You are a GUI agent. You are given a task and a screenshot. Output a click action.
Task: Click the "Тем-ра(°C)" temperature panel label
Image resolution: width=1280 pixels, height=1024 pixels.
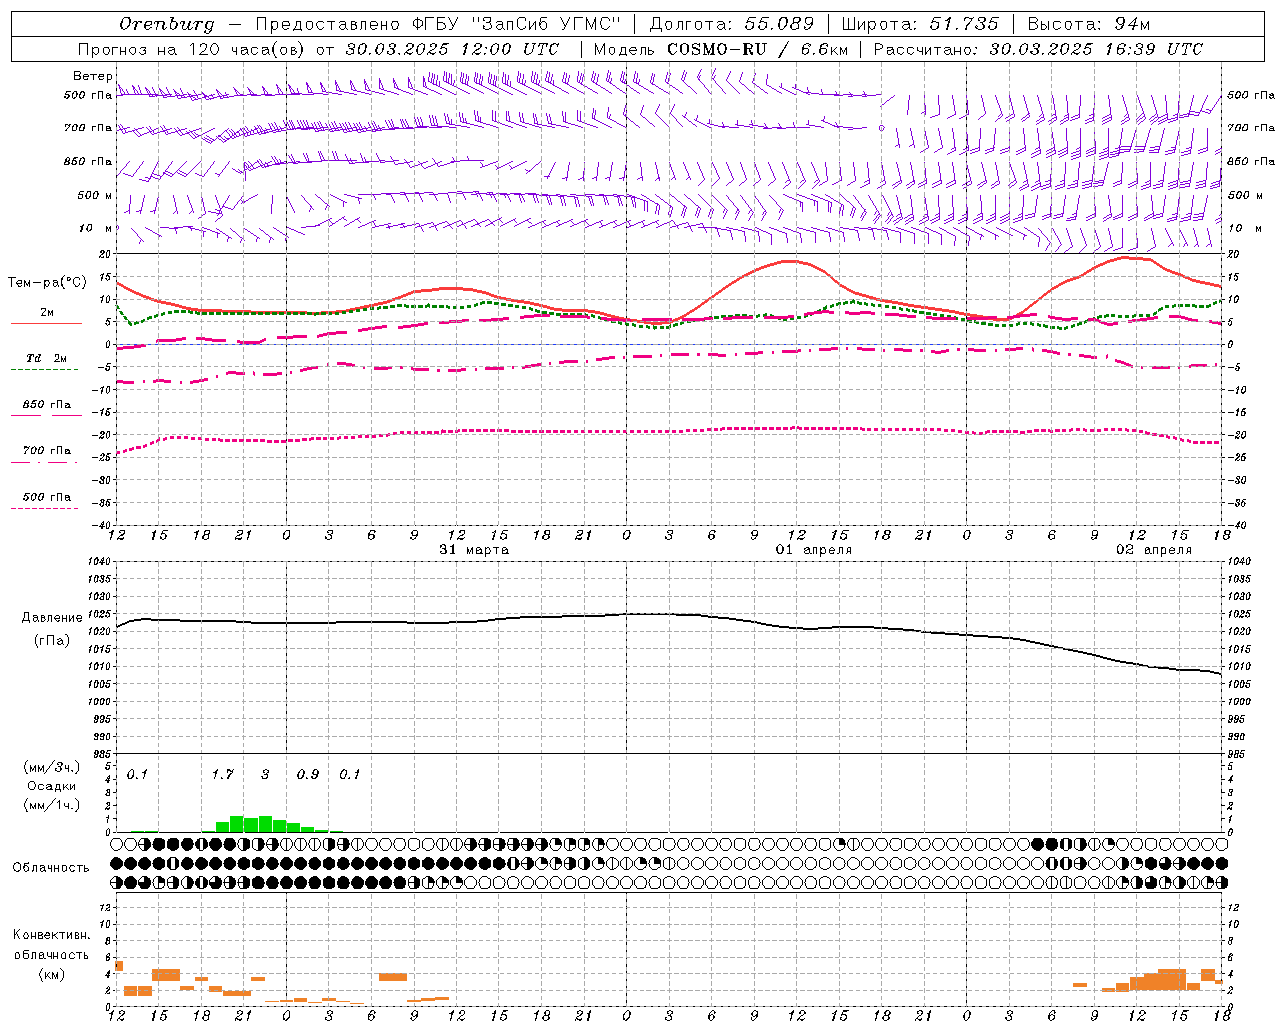click(47, 283)
